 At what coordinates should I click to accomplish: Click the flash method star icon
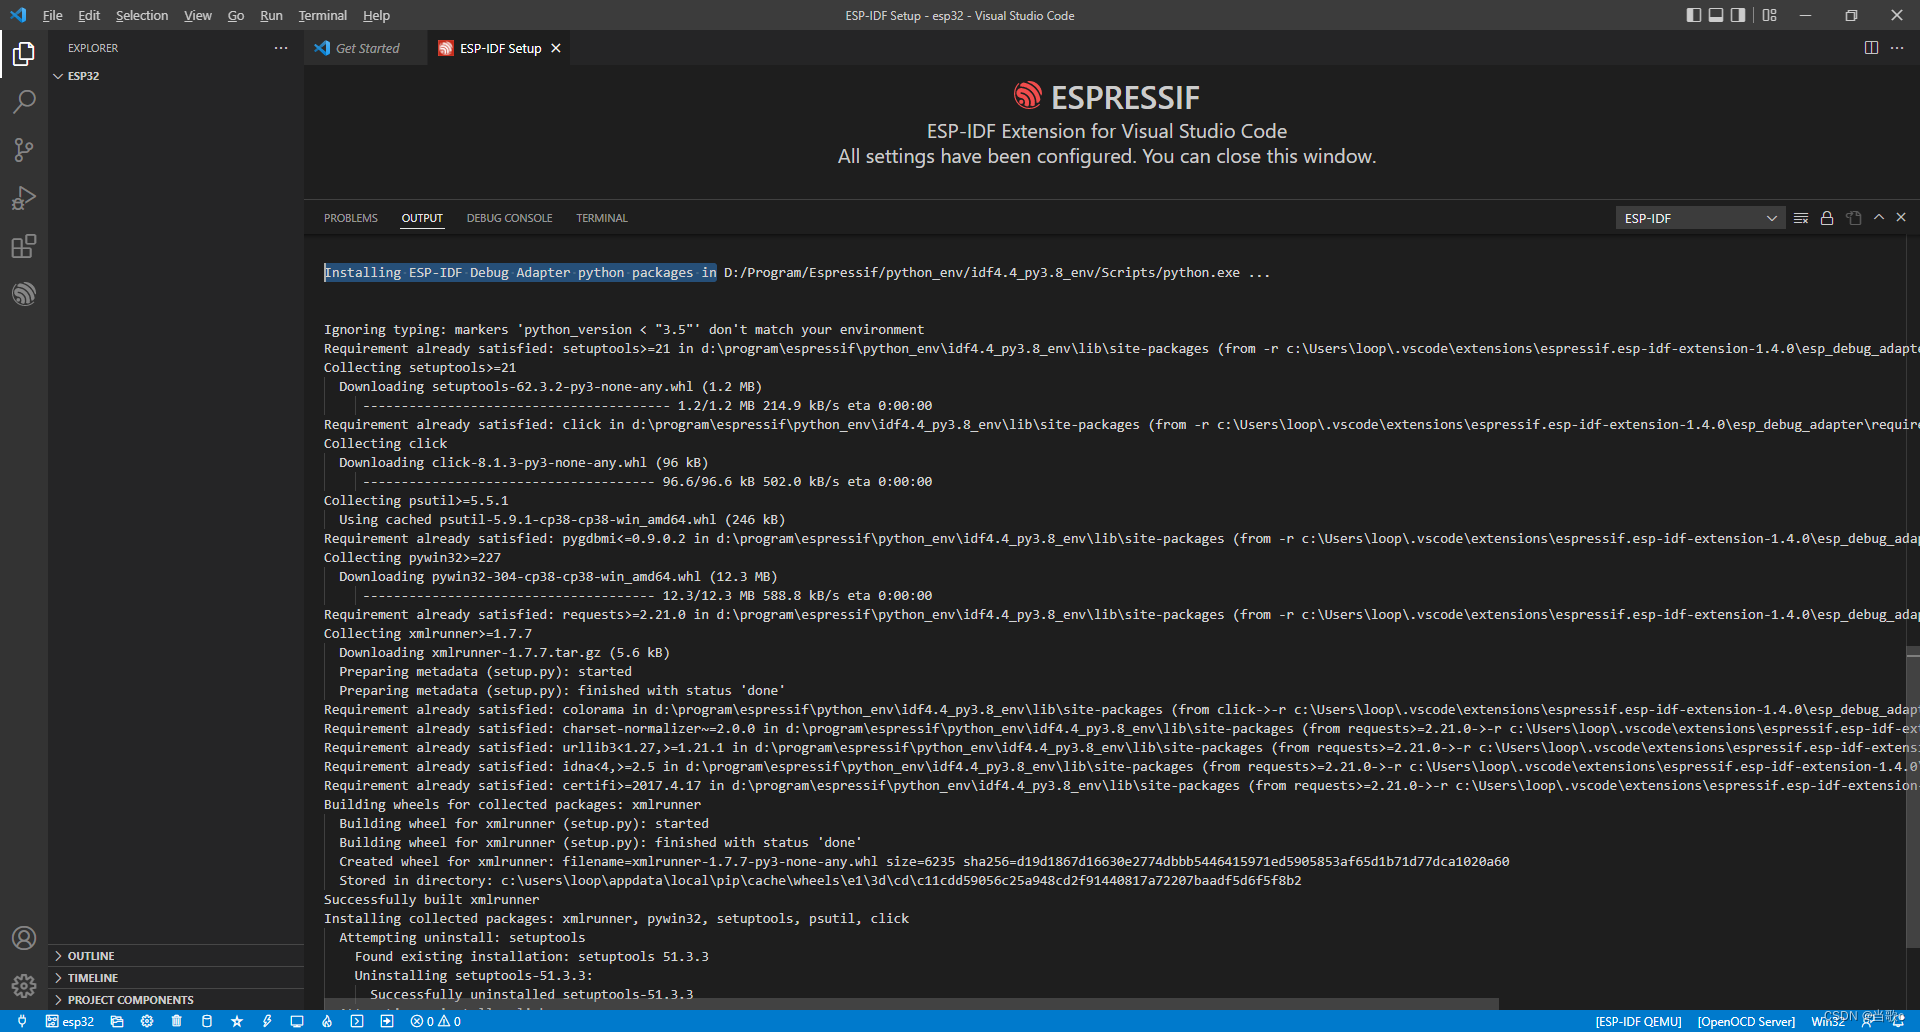237,1021
